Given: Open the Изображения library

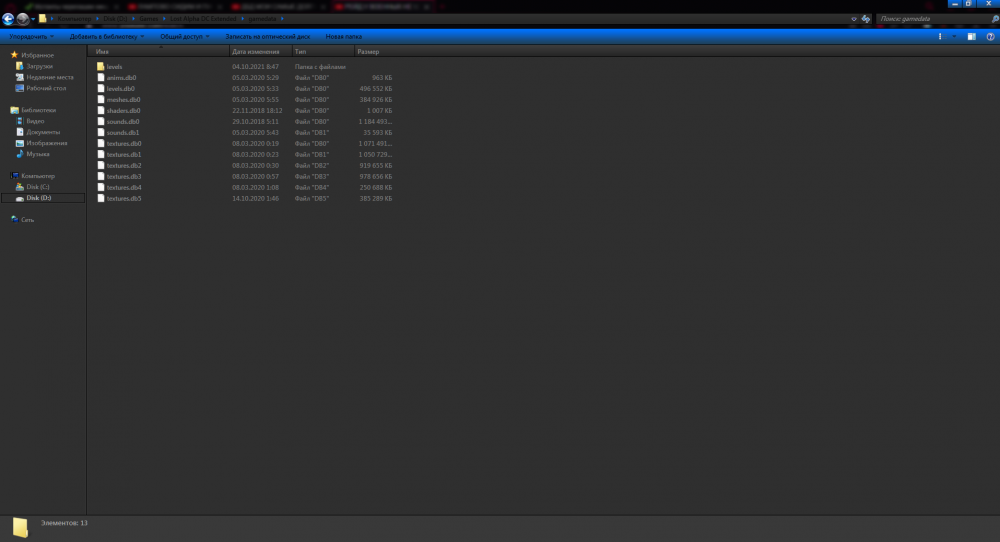Looking at the screenshot, I should (47, 143).
